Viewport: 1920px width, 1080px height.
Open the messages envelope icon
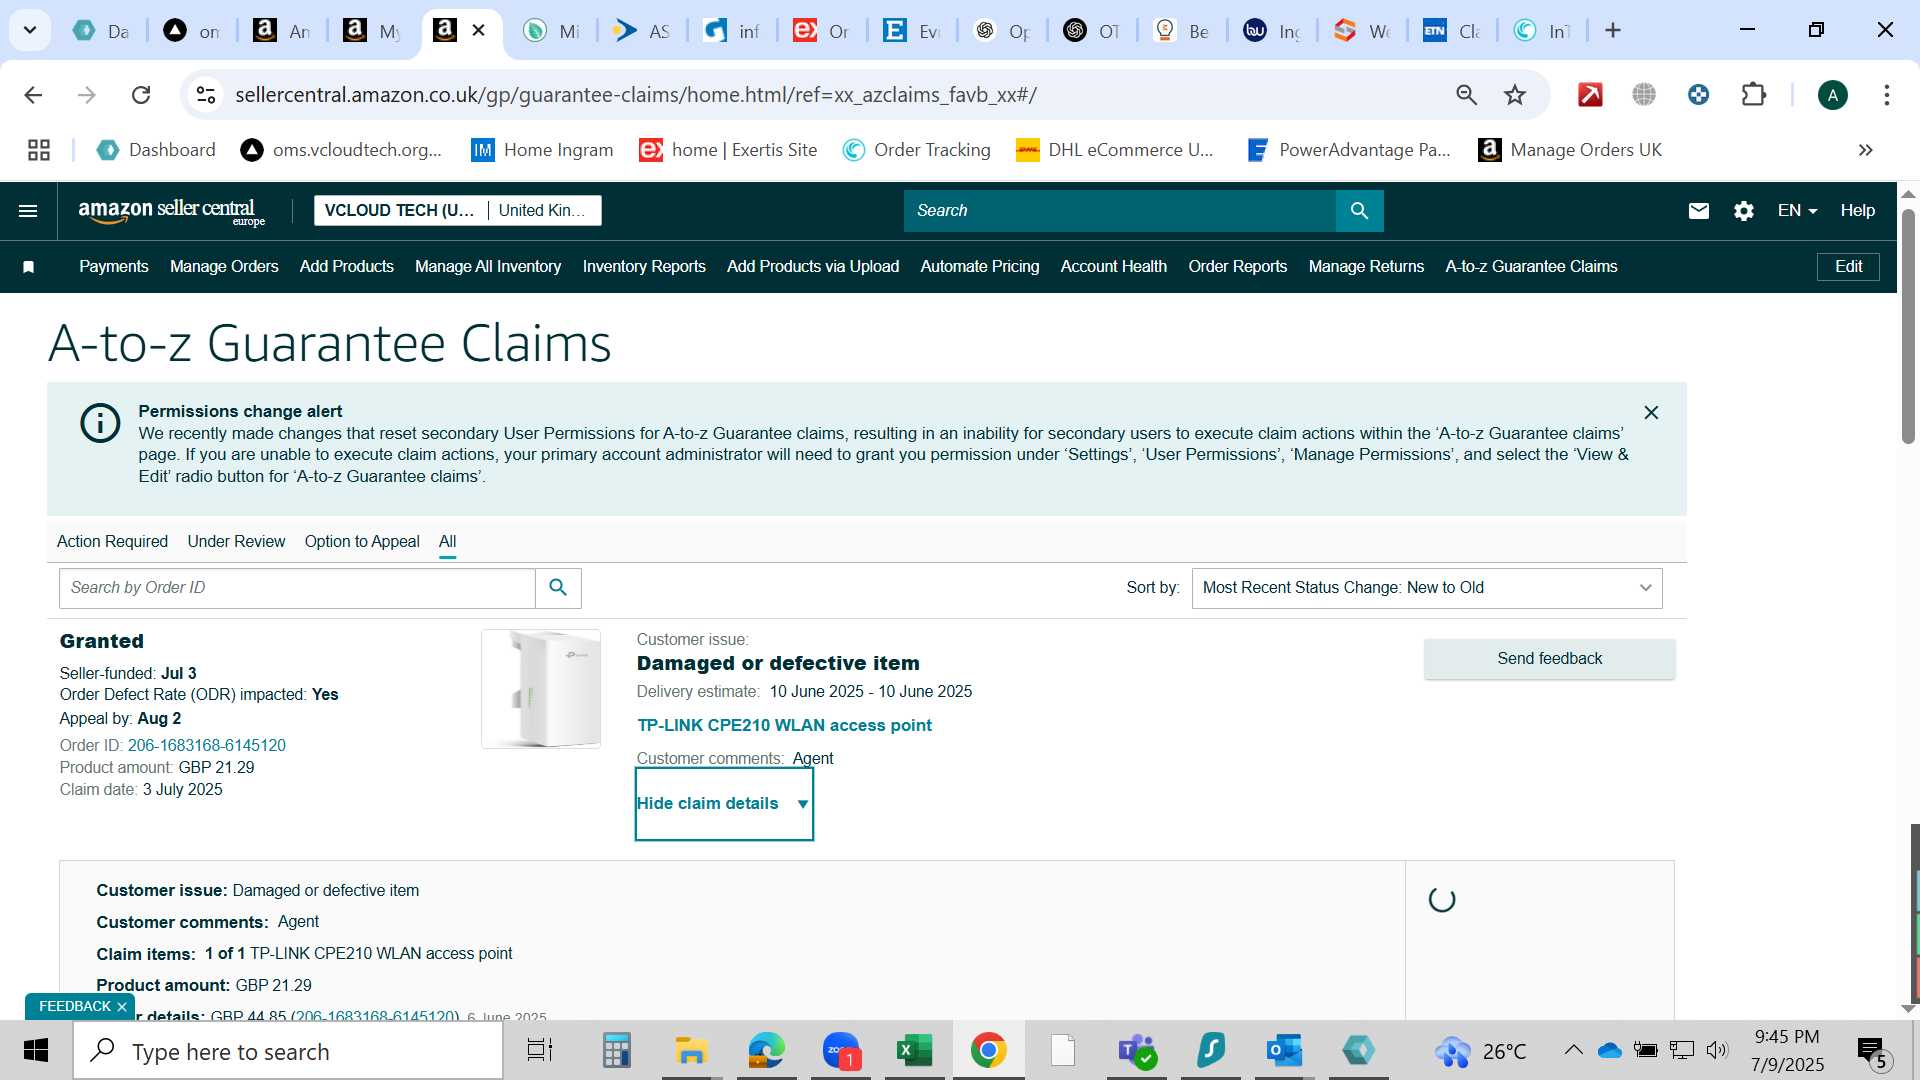click(x=1698, y=211)
